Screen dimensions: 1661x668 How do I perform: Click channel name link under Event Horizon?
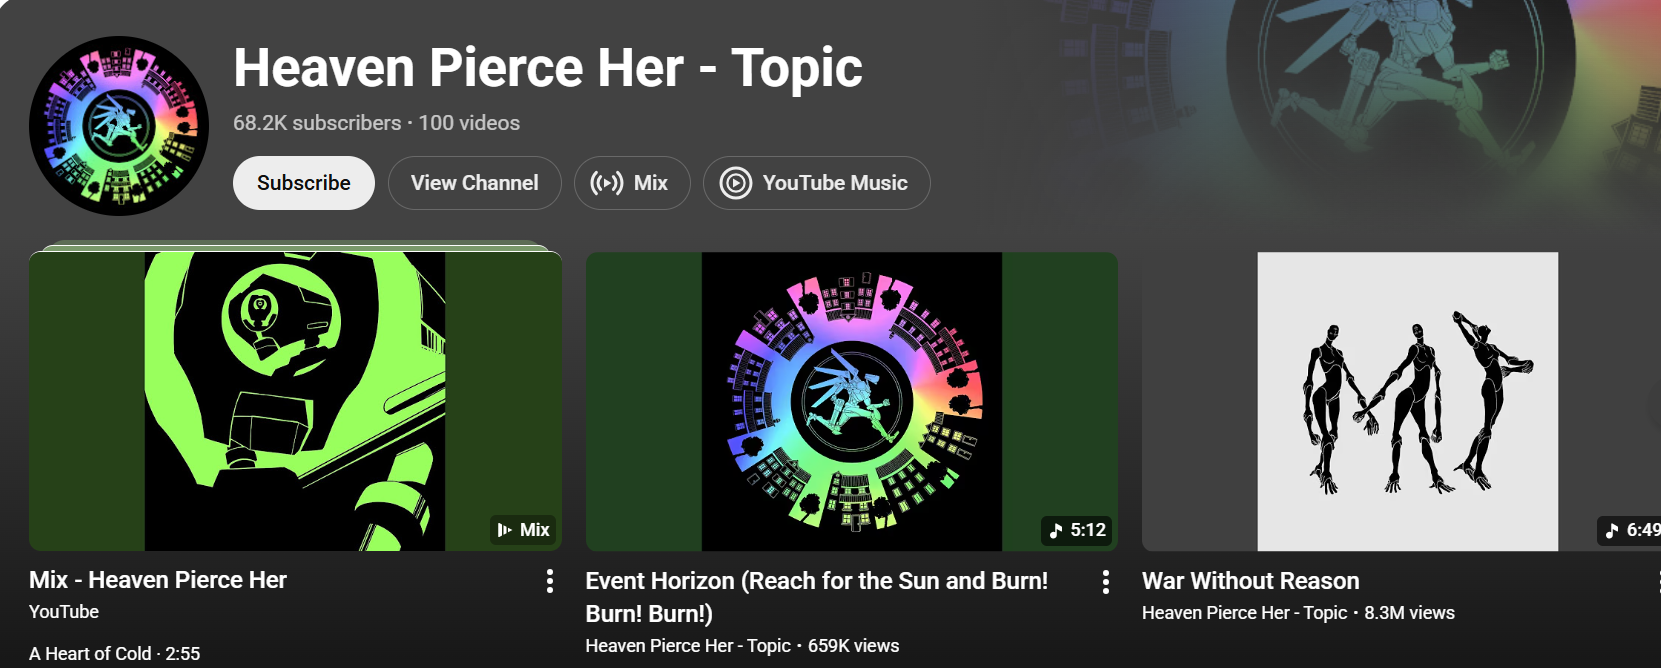tap(688, 646)
